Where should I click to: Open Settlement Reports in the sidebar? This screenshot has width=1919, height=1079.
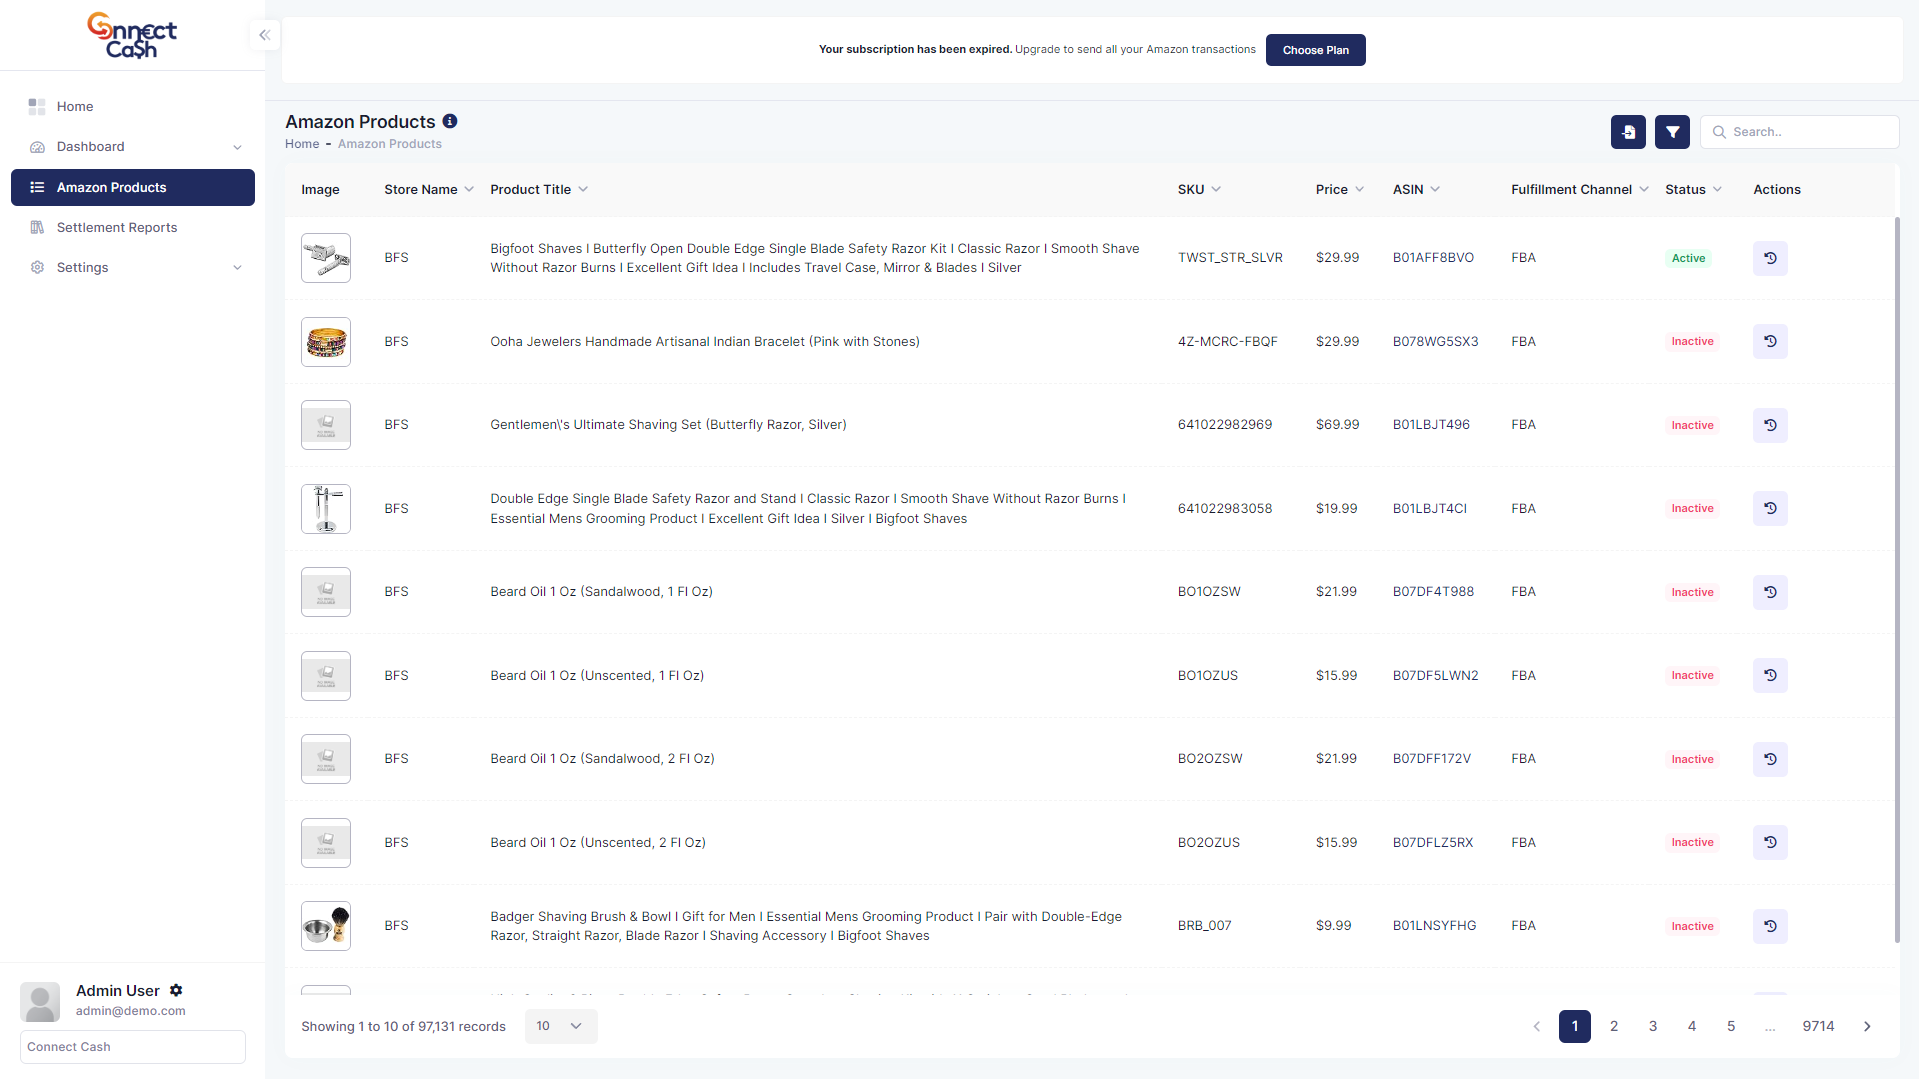coord(117,228)
